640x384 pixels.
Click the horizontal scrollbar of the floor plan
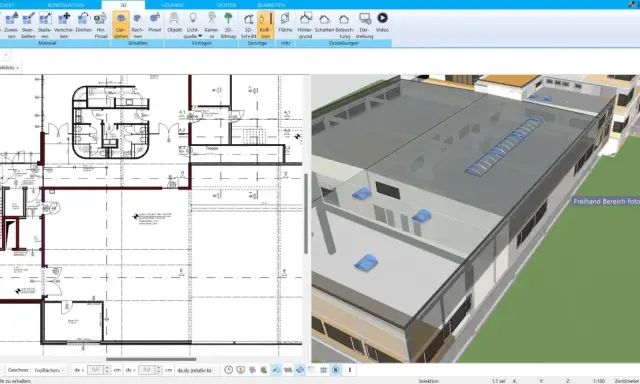151,360
